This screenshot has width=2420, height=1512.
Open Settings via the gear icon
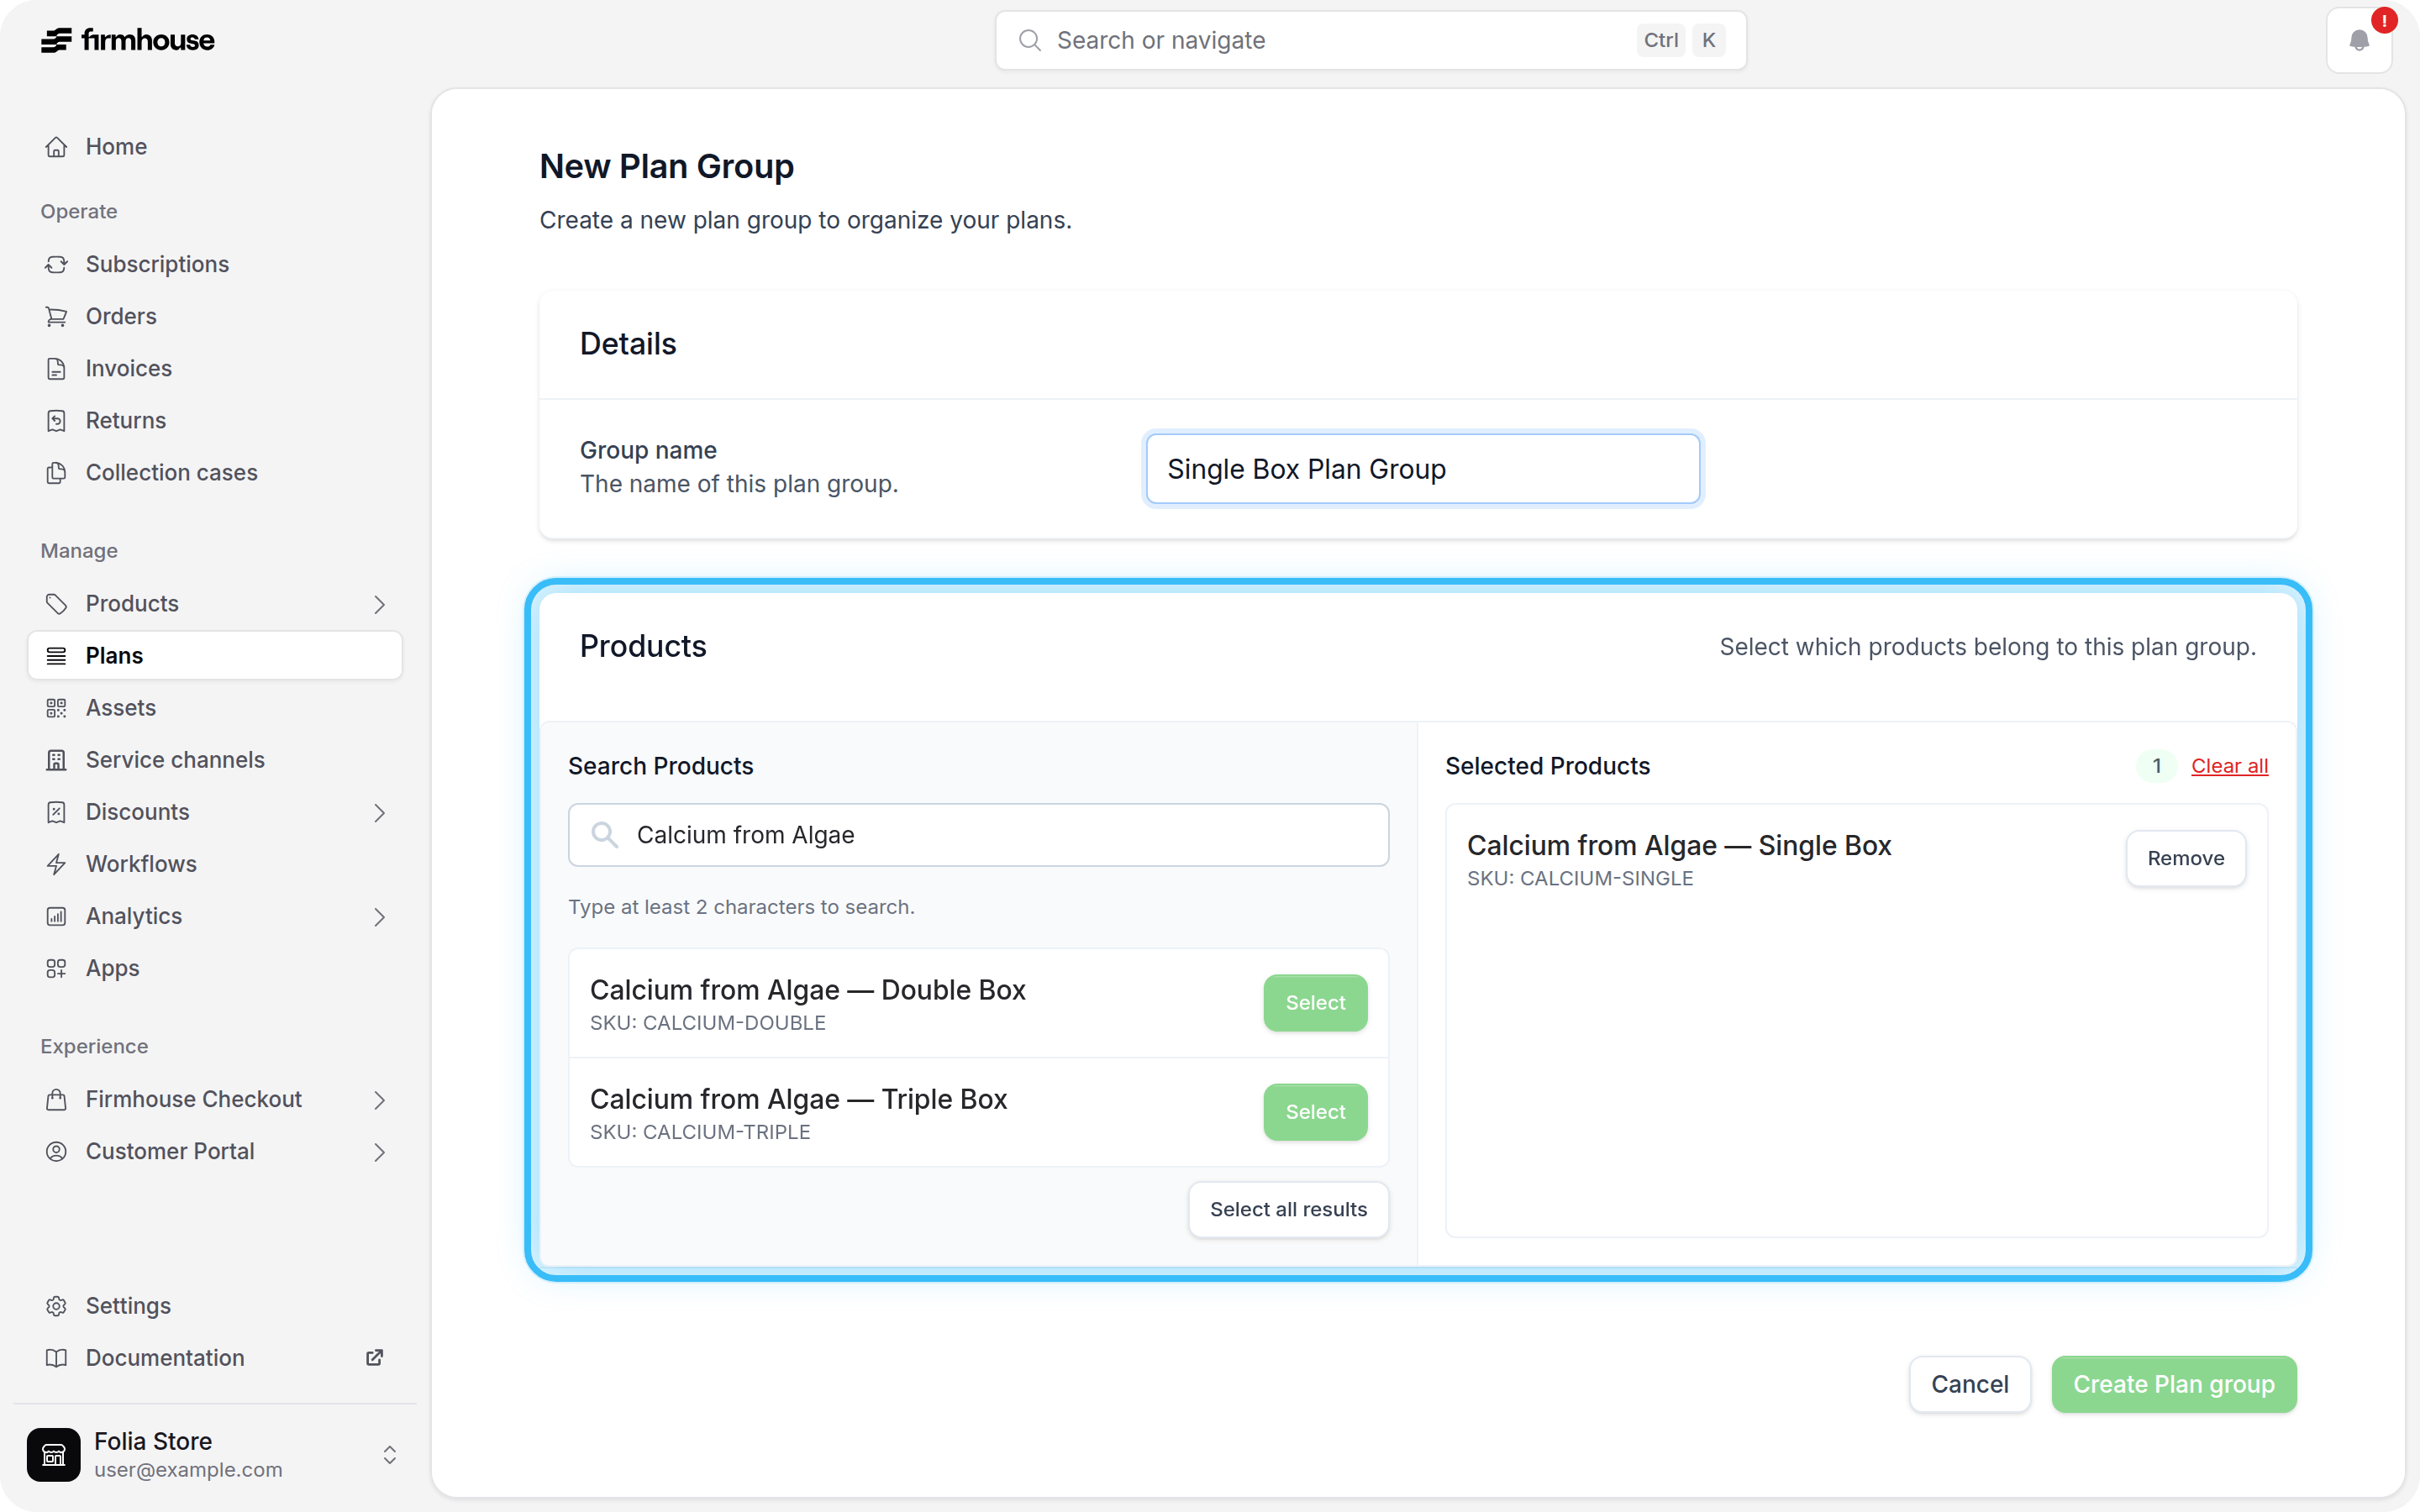pos(57,1306)
